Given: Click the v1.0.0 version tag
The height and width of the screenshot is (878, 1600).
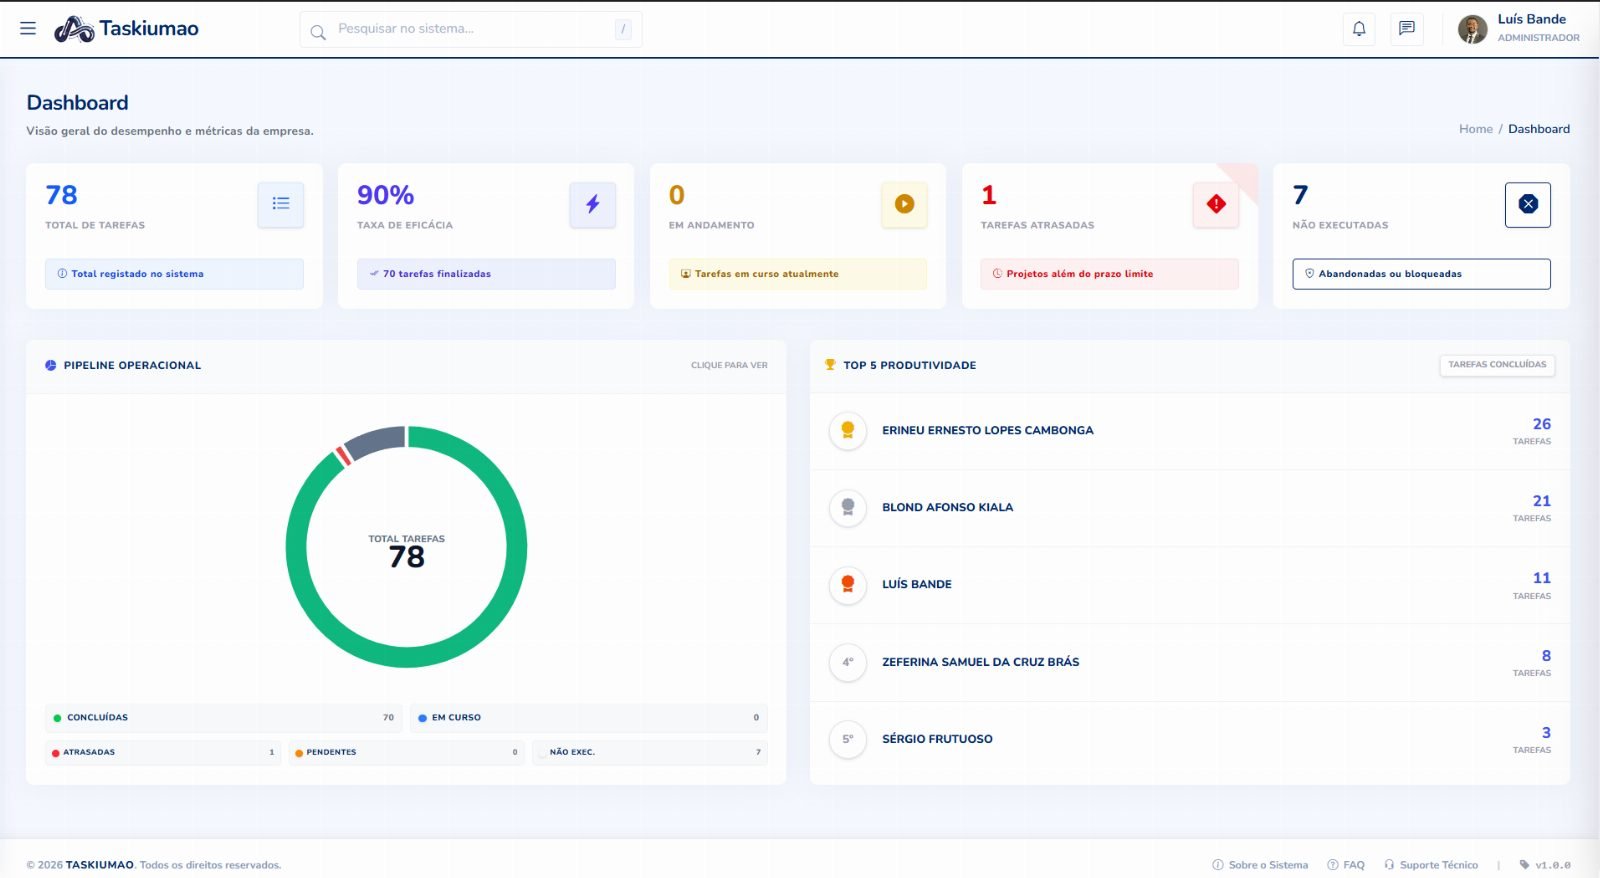Looking at the screenshot, I should coord(1545,865).
